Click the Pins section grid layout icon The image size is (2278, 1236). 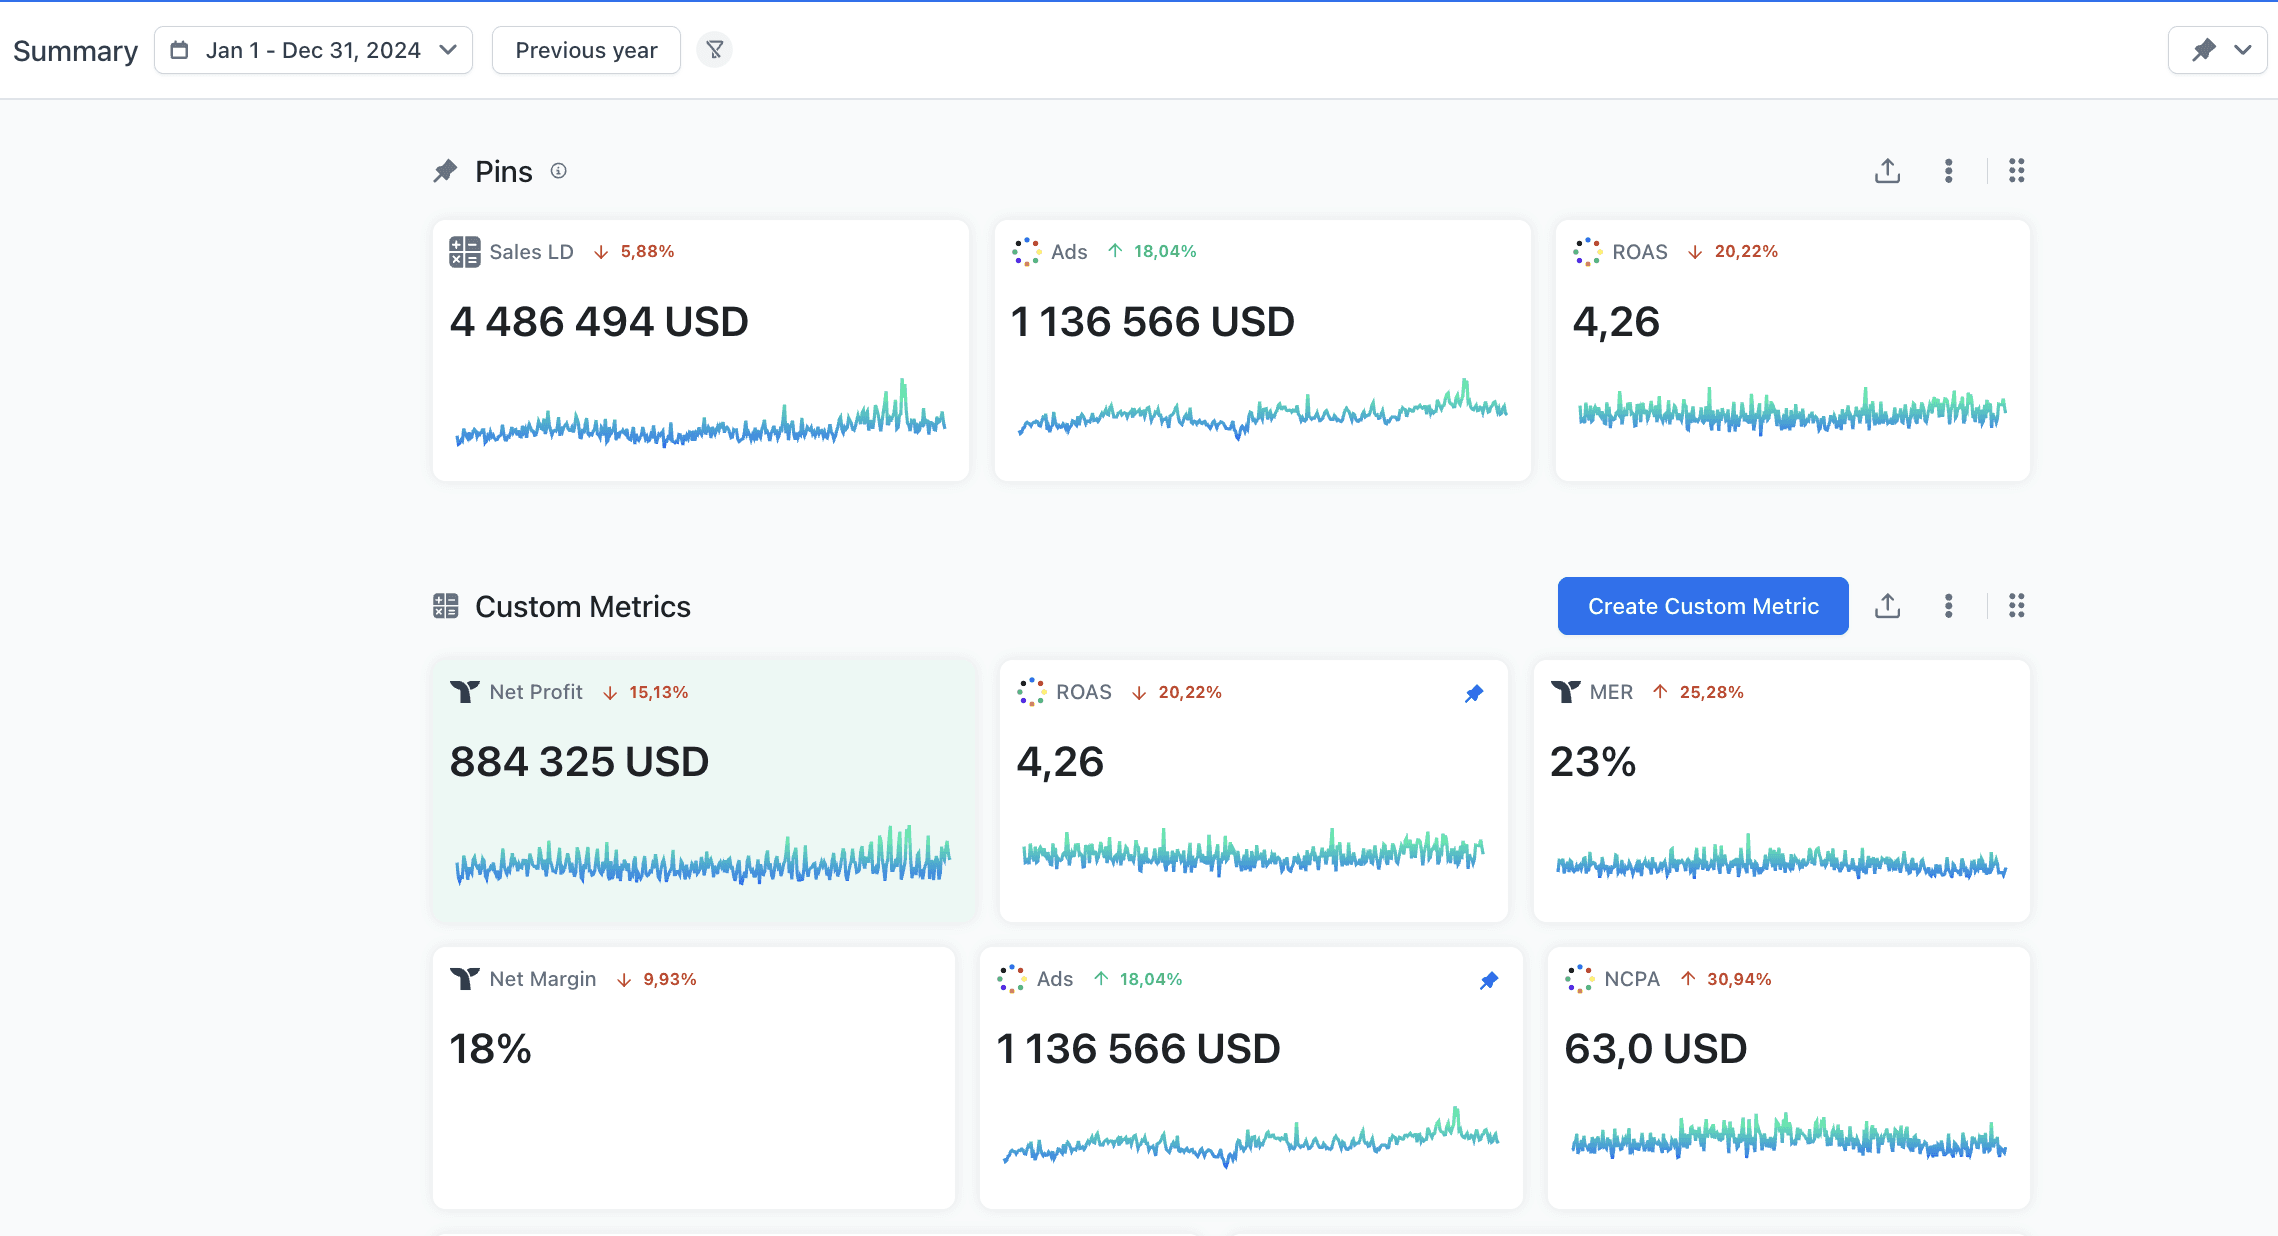pyautogui.click(x=2016, y=171)
